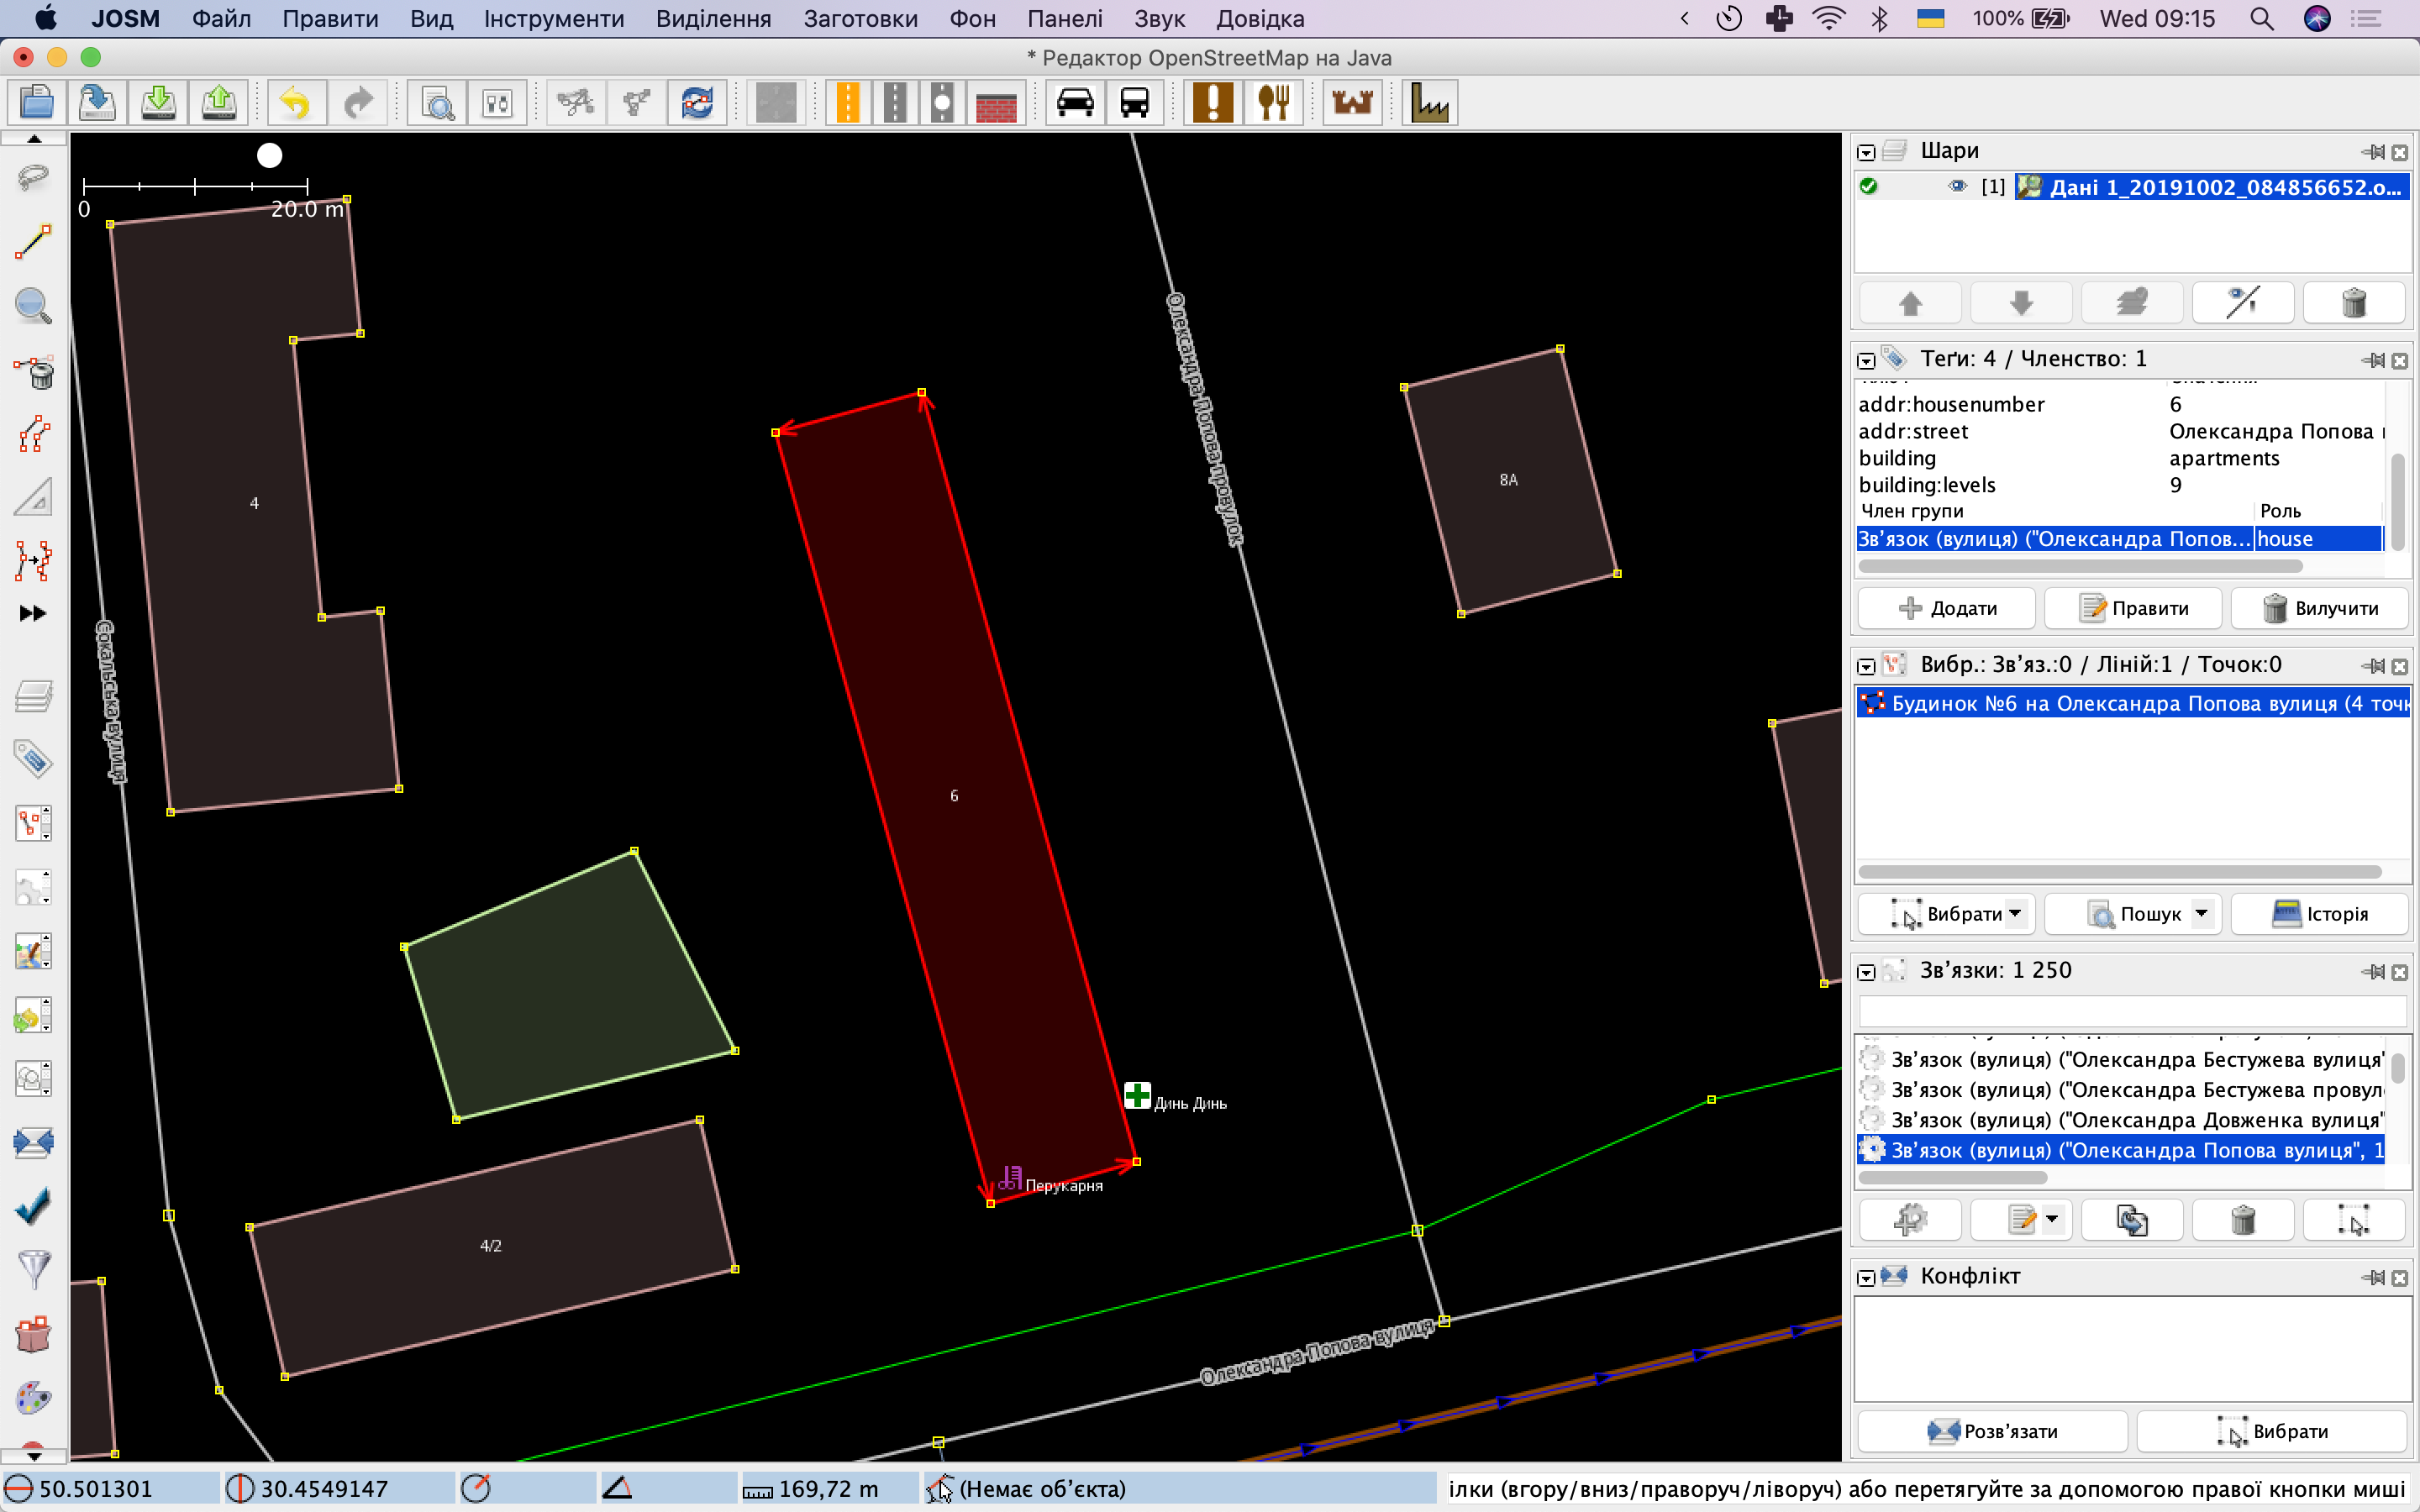The width and height of the screenshot is (2420, 1512).
Task: Toggle the Map Paint Styles sidebar button
Action: [x=34, y=1398]
